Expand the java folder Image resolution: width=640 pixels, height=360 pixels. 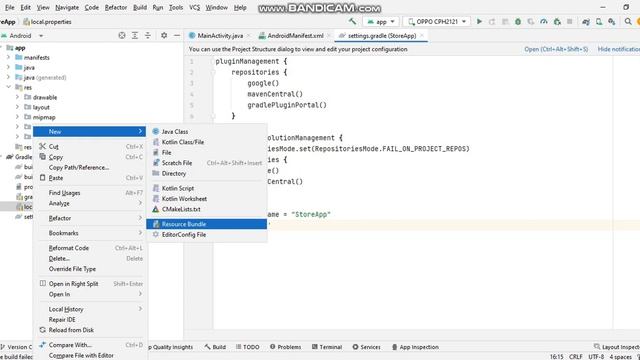[9, 67]
